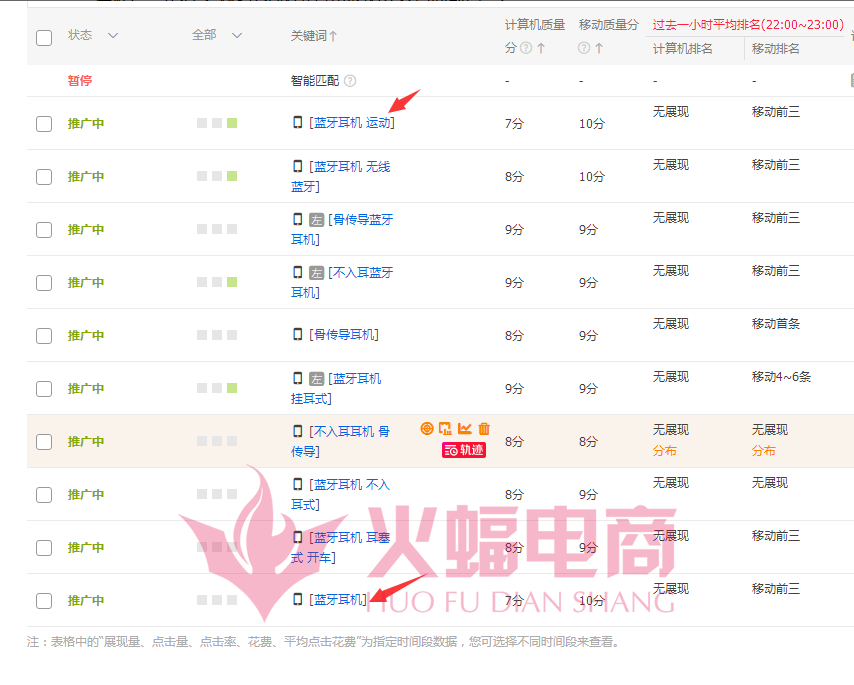The height and width of the screenshot is (685, 854).
Task: Click the orange 分布 link under 计算机排名
Action: coord(665,451)
